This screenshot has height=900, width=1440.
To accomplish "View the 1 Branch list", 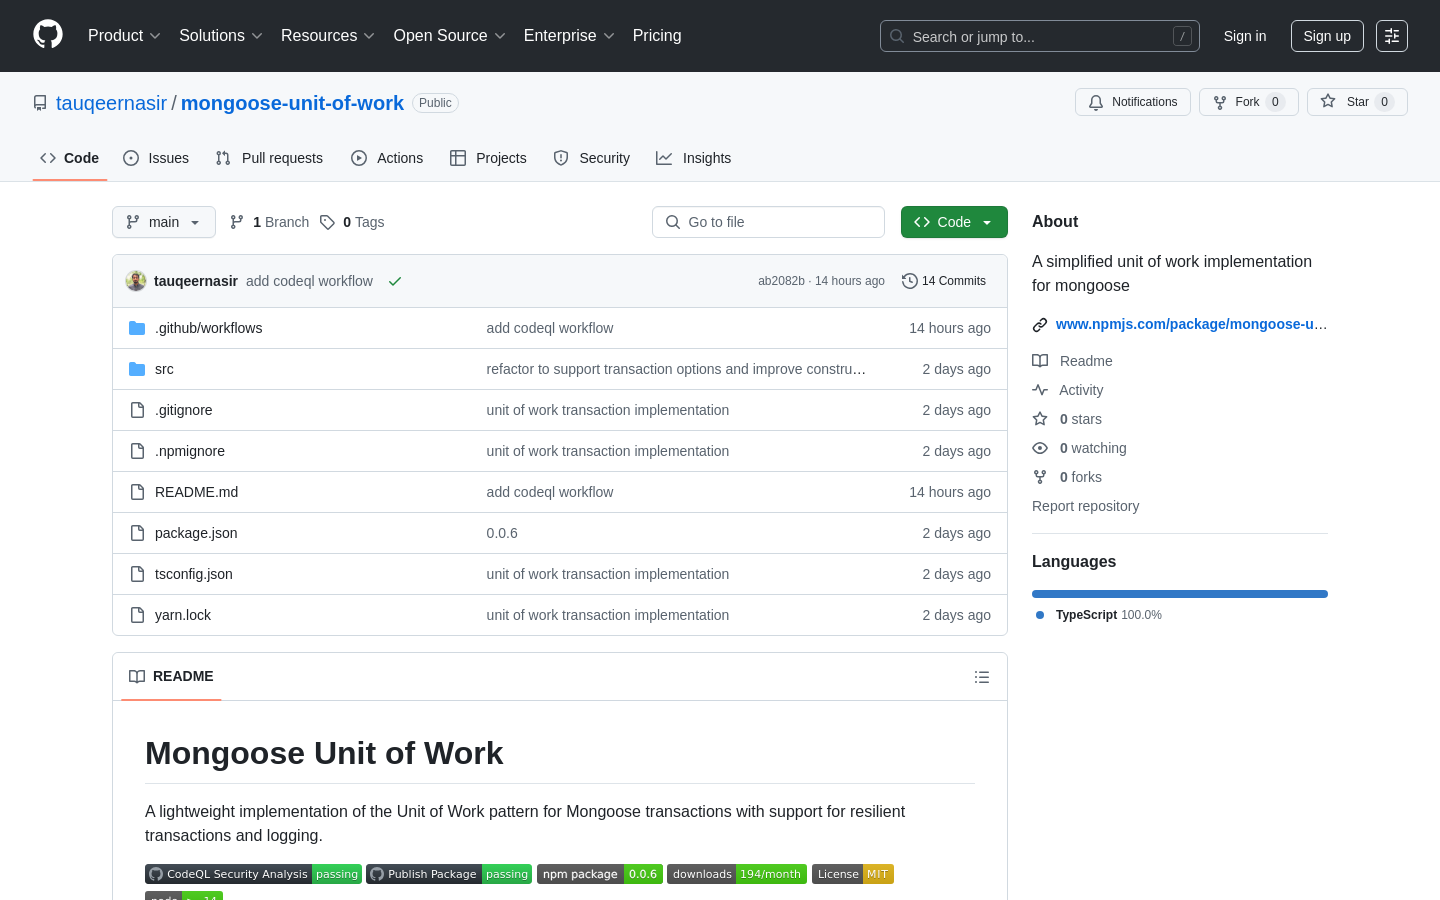I will coord(269,222).
